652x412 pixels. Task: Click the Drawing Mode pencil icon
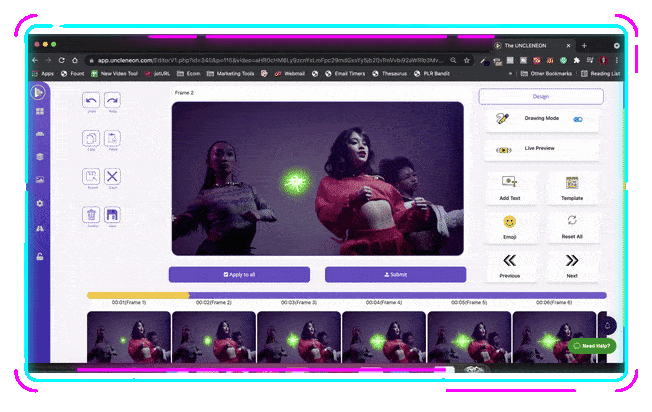point(502,118)
